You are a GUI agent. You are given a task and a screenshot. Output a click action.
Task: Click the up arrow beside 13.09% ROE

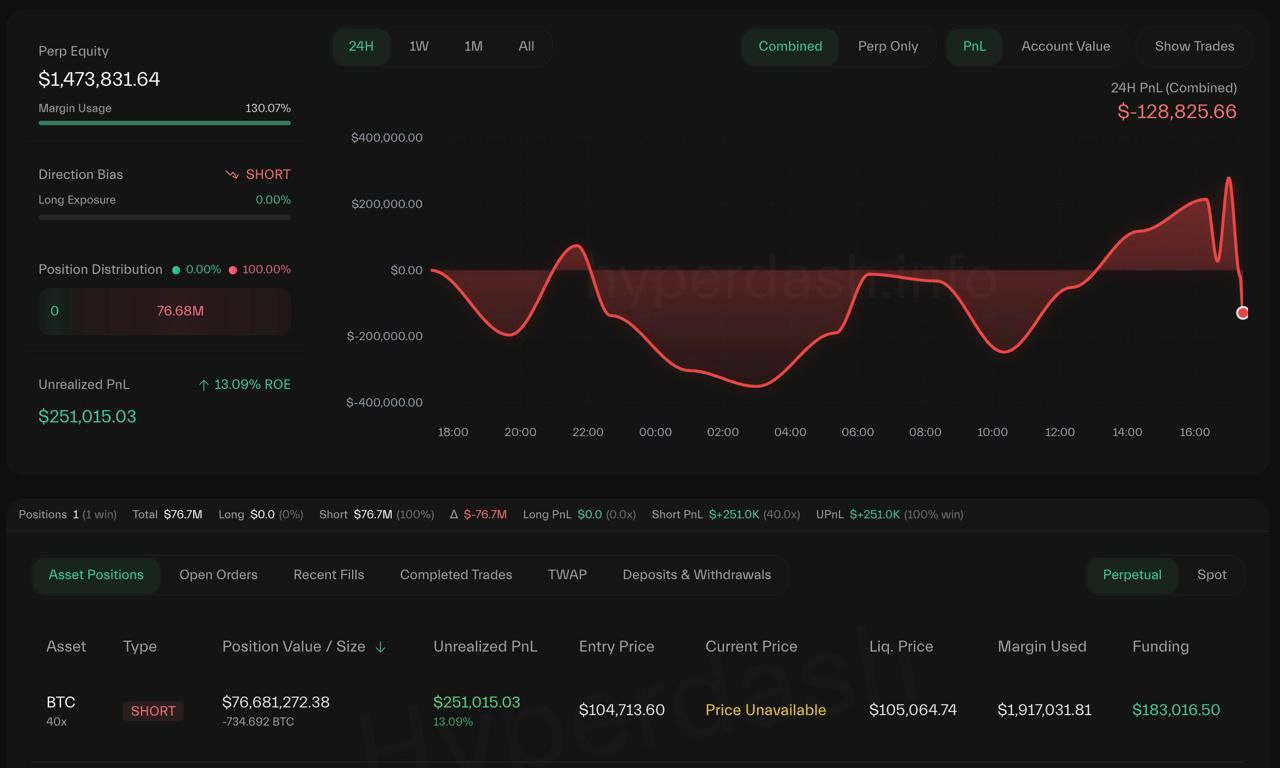204,385
